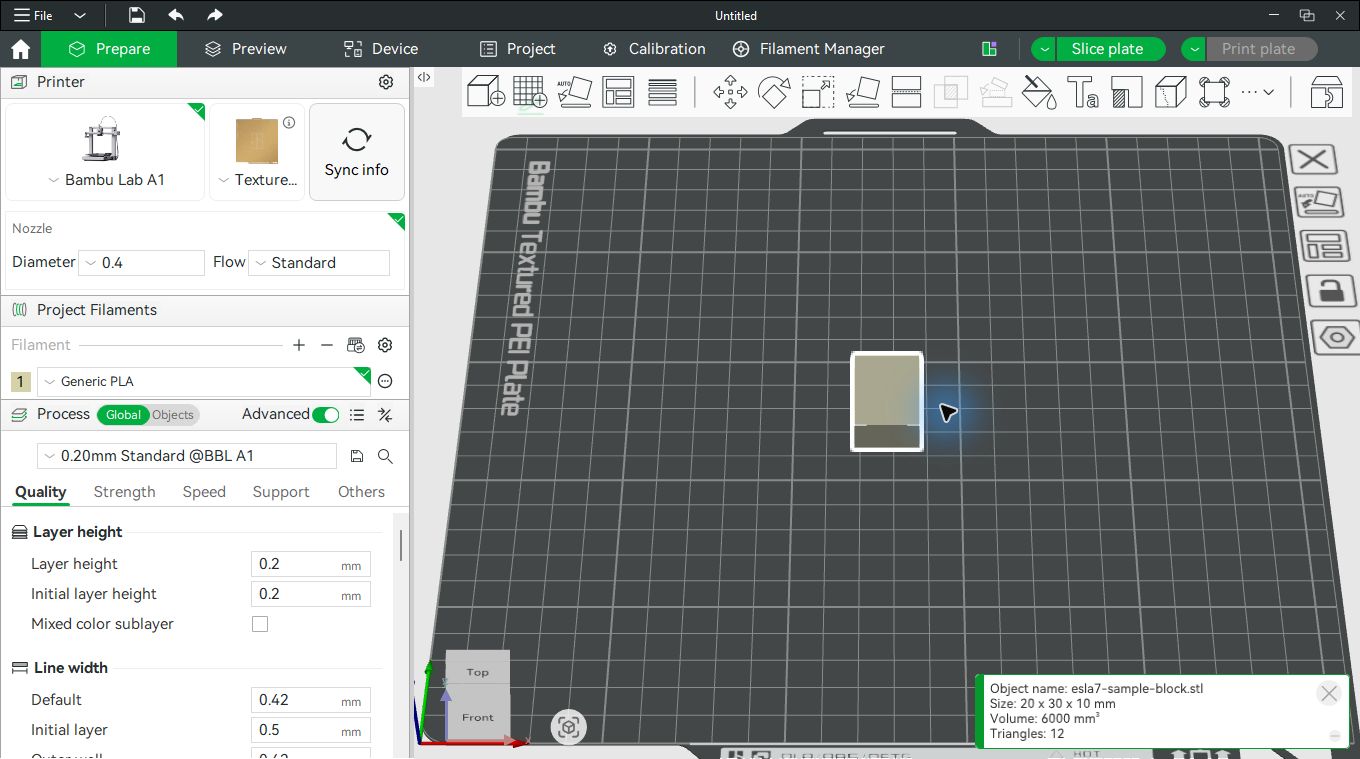The width and height of the screenshot is (1360, 759).
Task: Switch to the Preview tab
Action: [246, 49]
